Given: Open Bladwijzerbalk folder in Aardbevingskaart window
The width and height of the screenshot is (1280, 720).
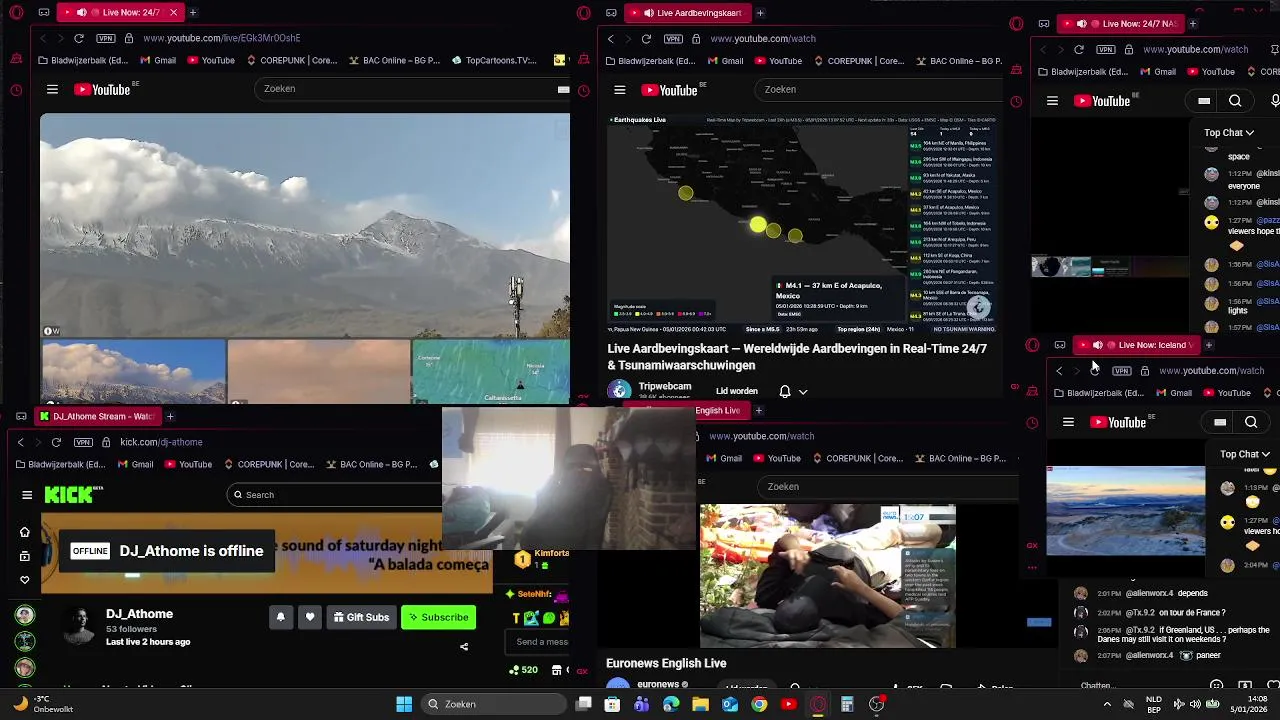Looking at the screenshot, I should 651,61.
